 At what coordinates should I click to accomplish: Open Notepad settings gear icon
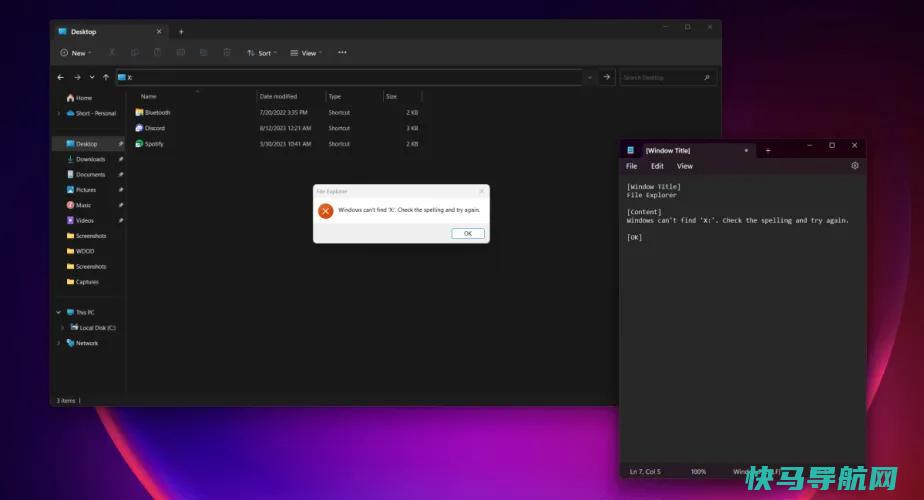(854, 166)
